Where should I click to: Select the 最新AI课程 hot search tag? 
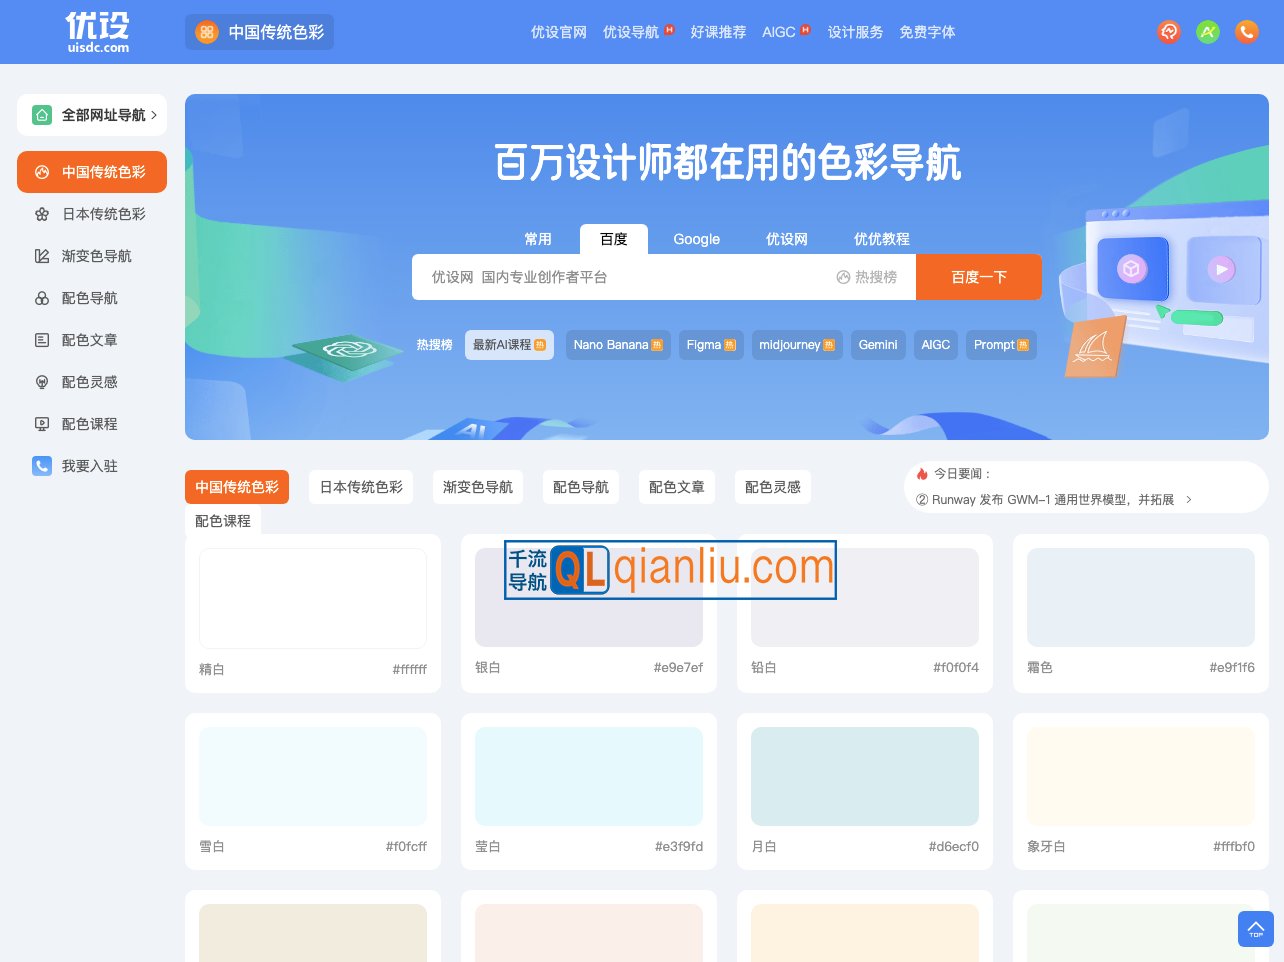509,344
